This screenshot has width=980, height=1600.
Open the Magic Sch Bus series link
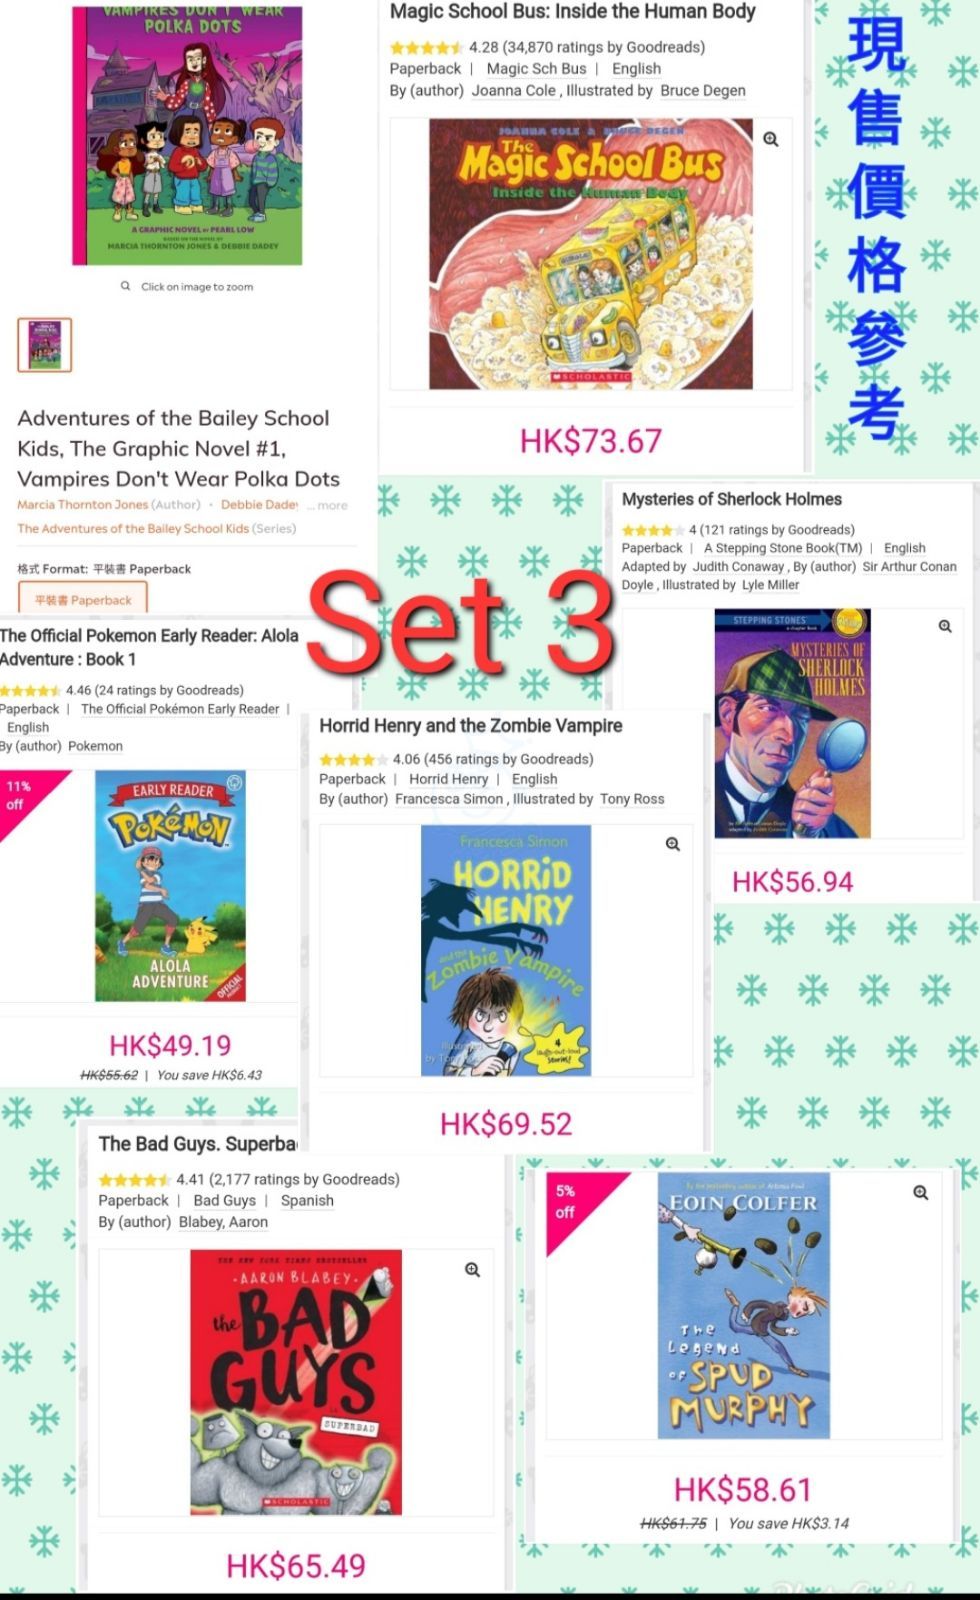(x=537, y=68)
